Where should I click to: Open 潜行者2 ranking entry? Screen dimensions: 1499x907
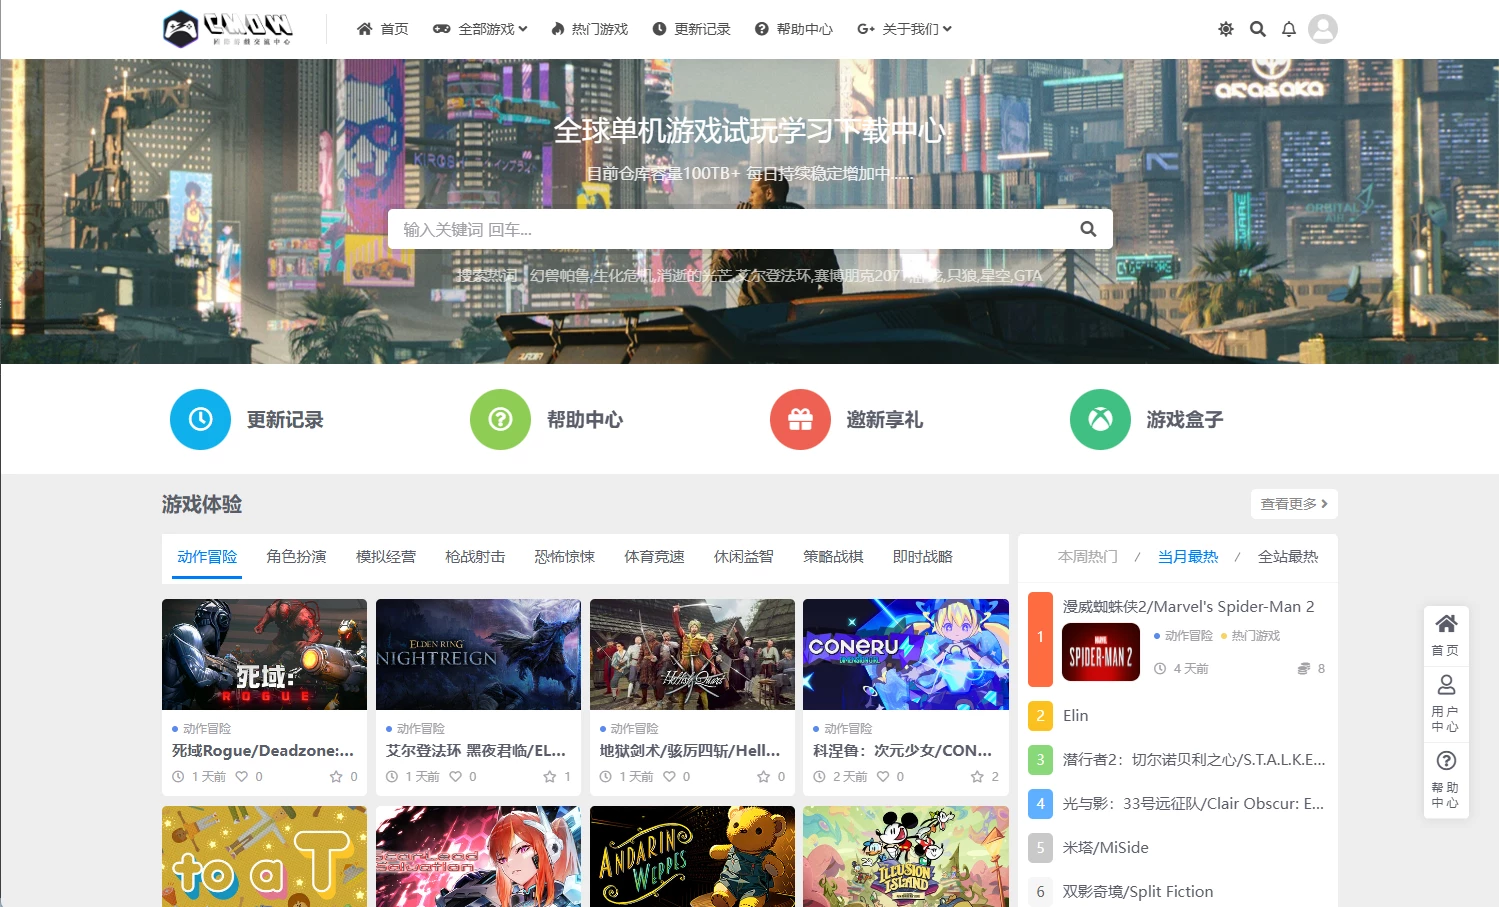(x=1194, y=759)
